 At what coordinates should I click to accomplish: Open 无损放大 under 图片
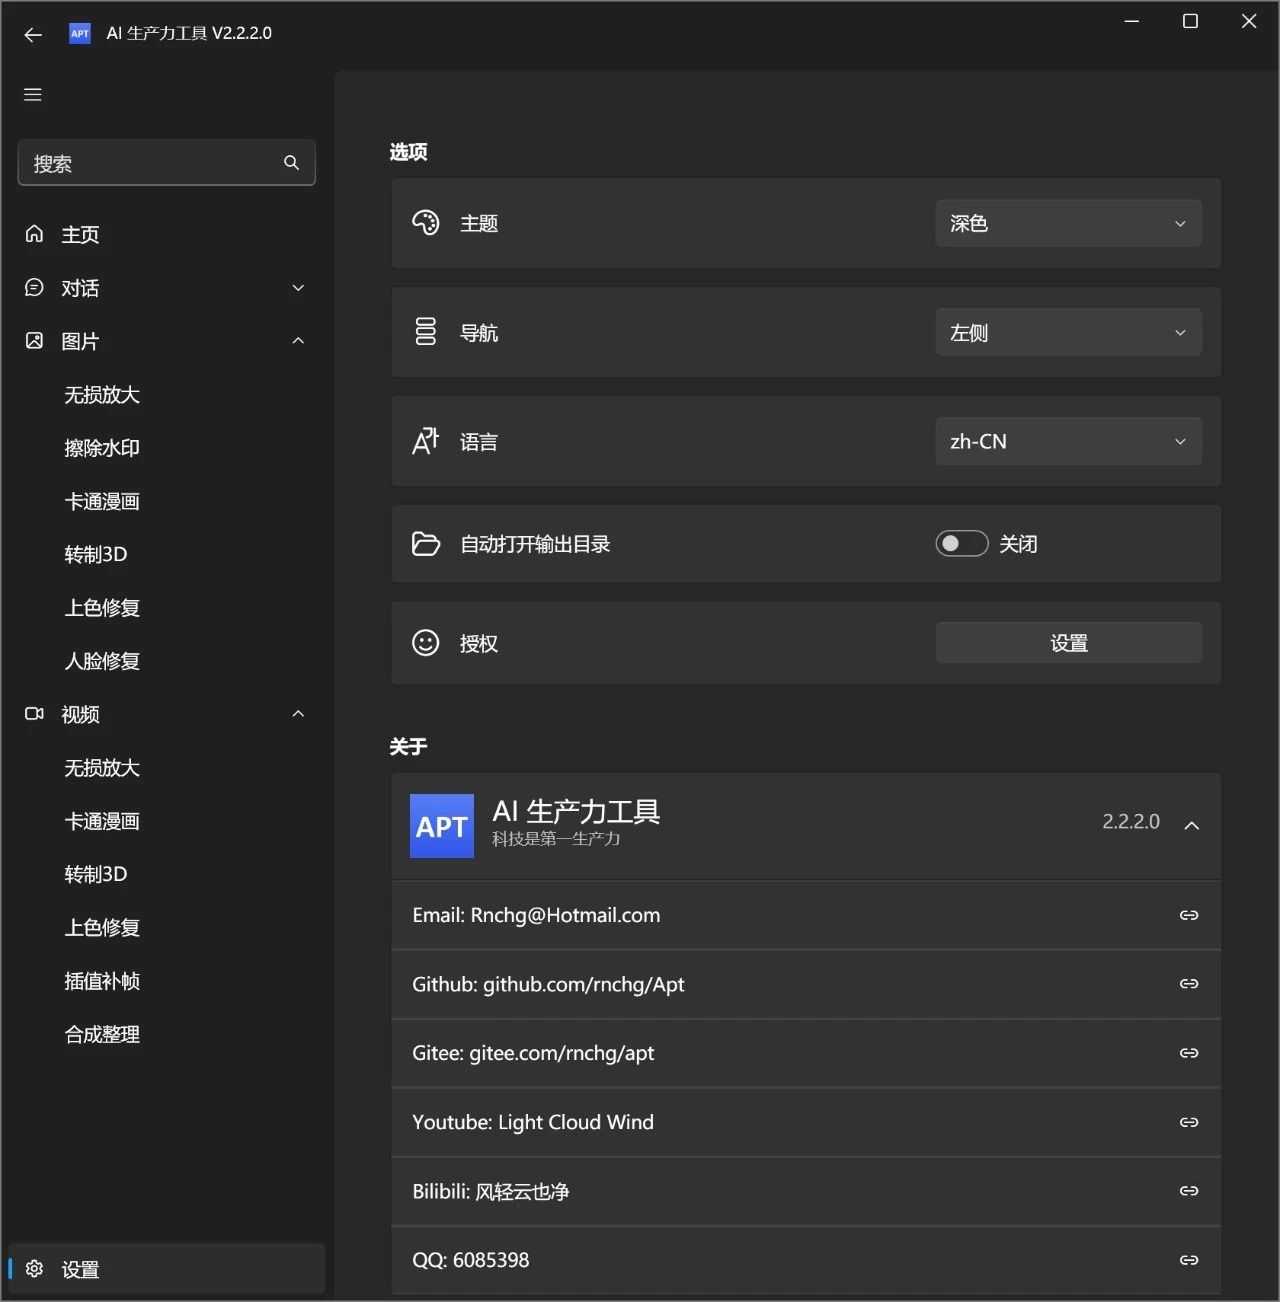click(x=102, y=395)
